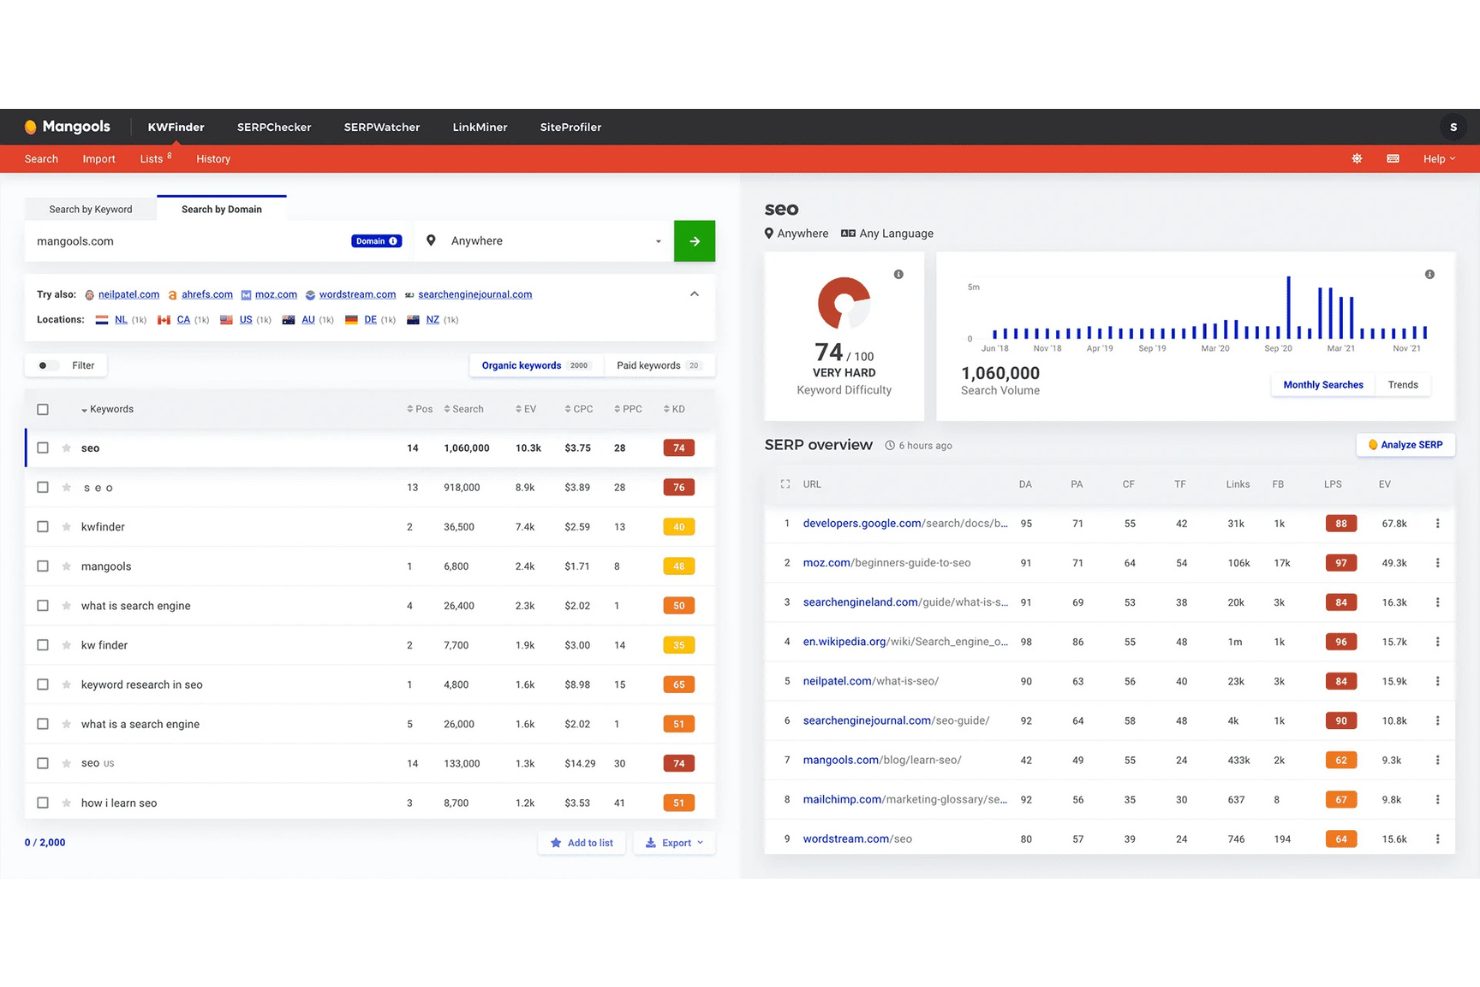
Task: Click the location pin icon beside Anywhere
Action: pos(431,241)
